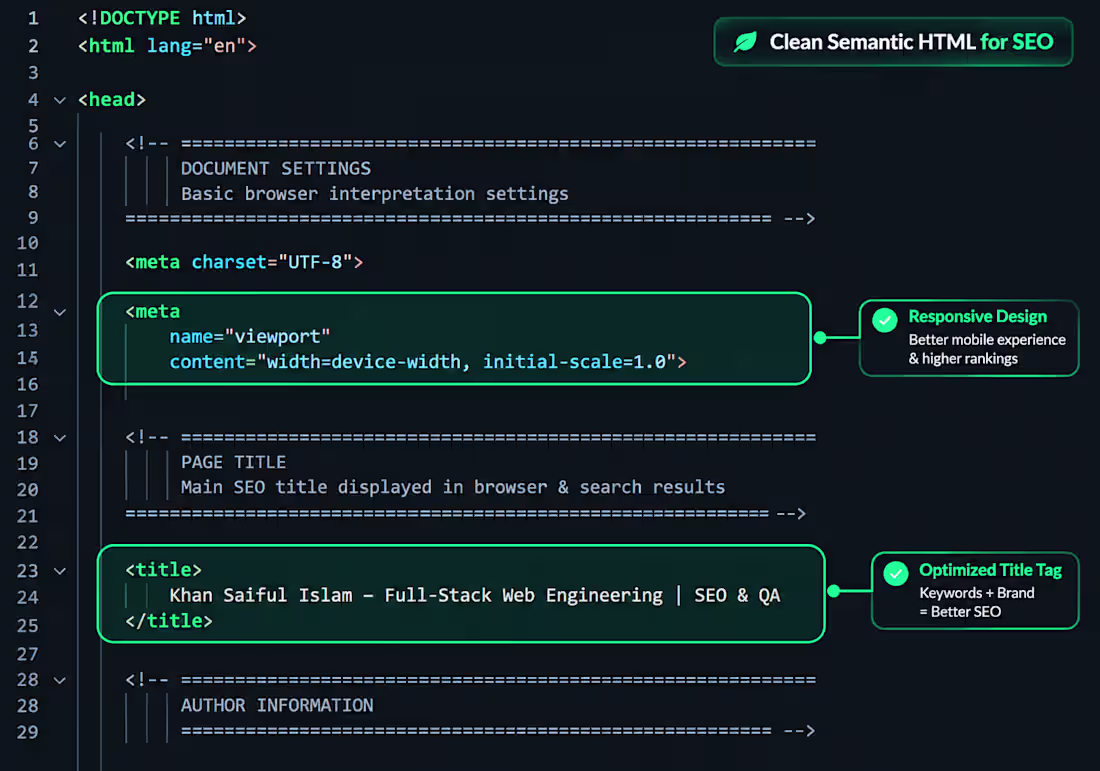Click the checkmark icon next to Responsive Design

[x=885, y=321]
